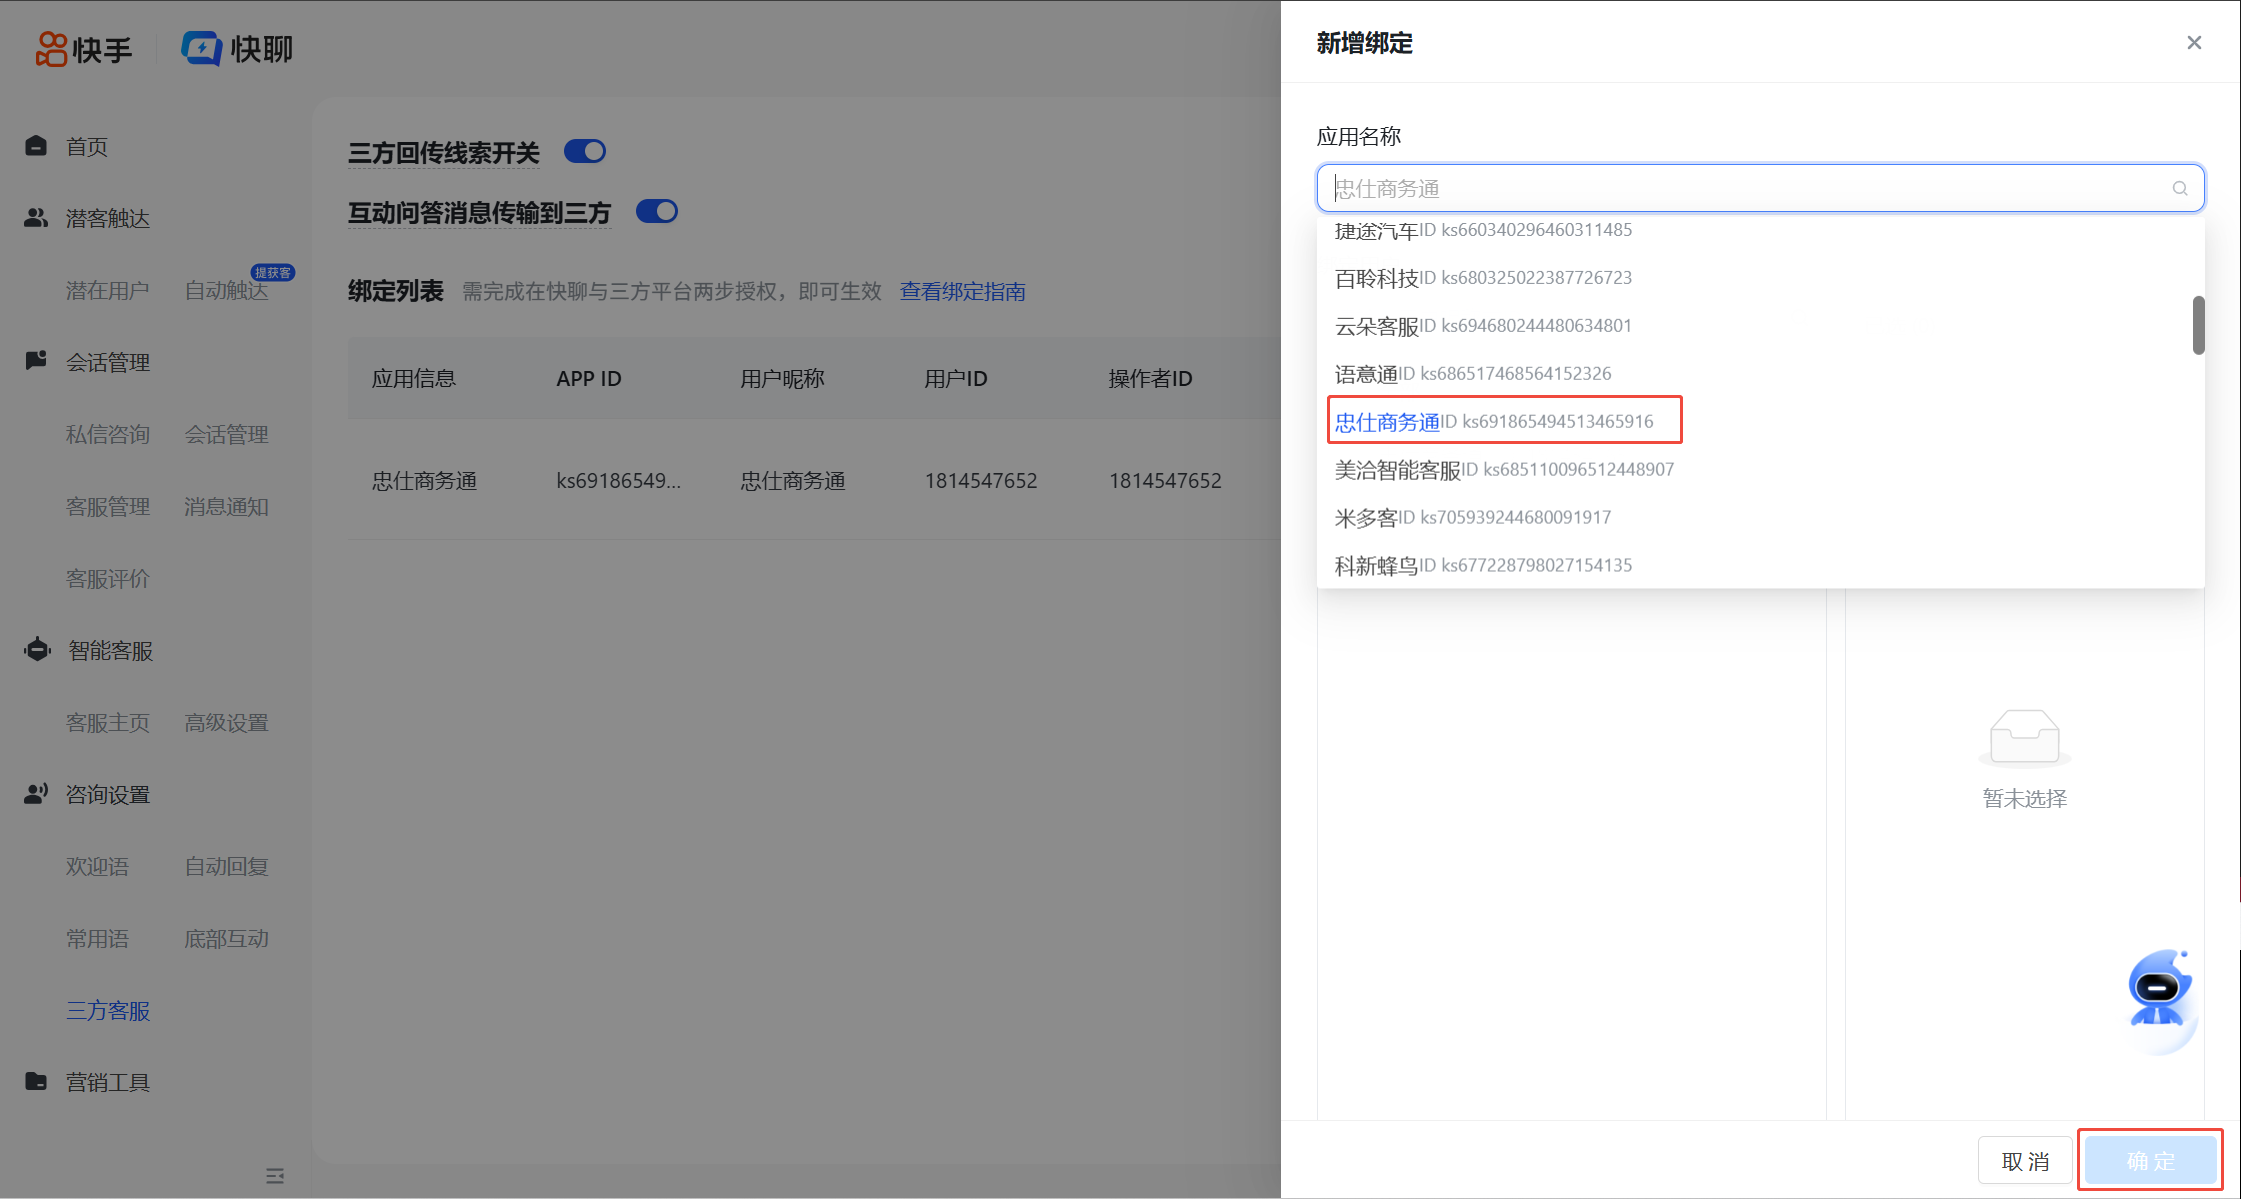
Task: Collapse sidebar with the bottom menu icon
Action: [x=275, y=1176]
